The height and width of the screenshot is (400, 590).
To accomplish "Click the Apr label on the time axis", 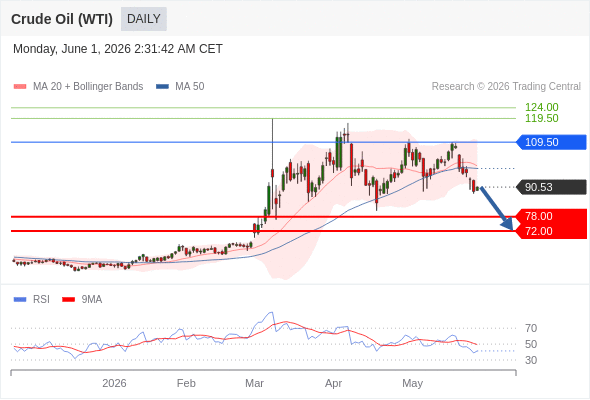I will (333, 383).
